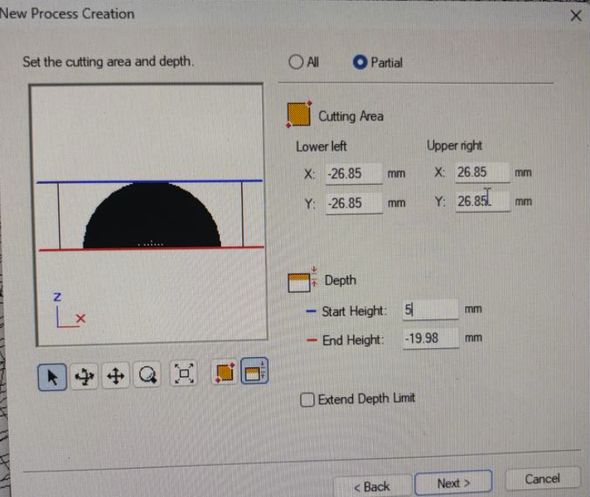
Task: Click the fit-to-screen view icon
Action: (184, 374)
